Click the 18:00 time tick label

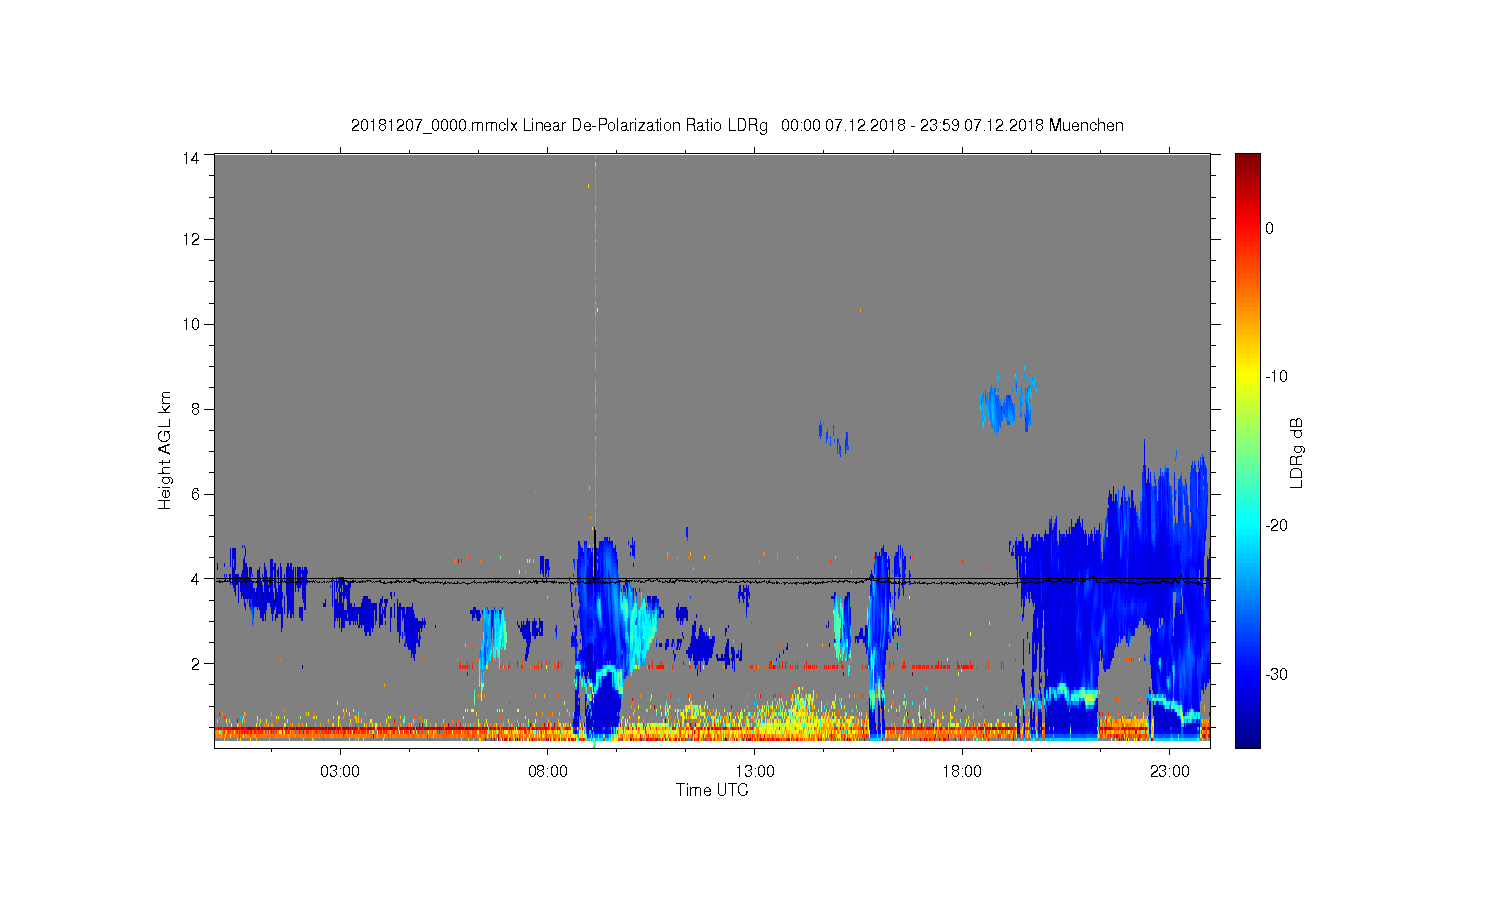pos(963,772)
